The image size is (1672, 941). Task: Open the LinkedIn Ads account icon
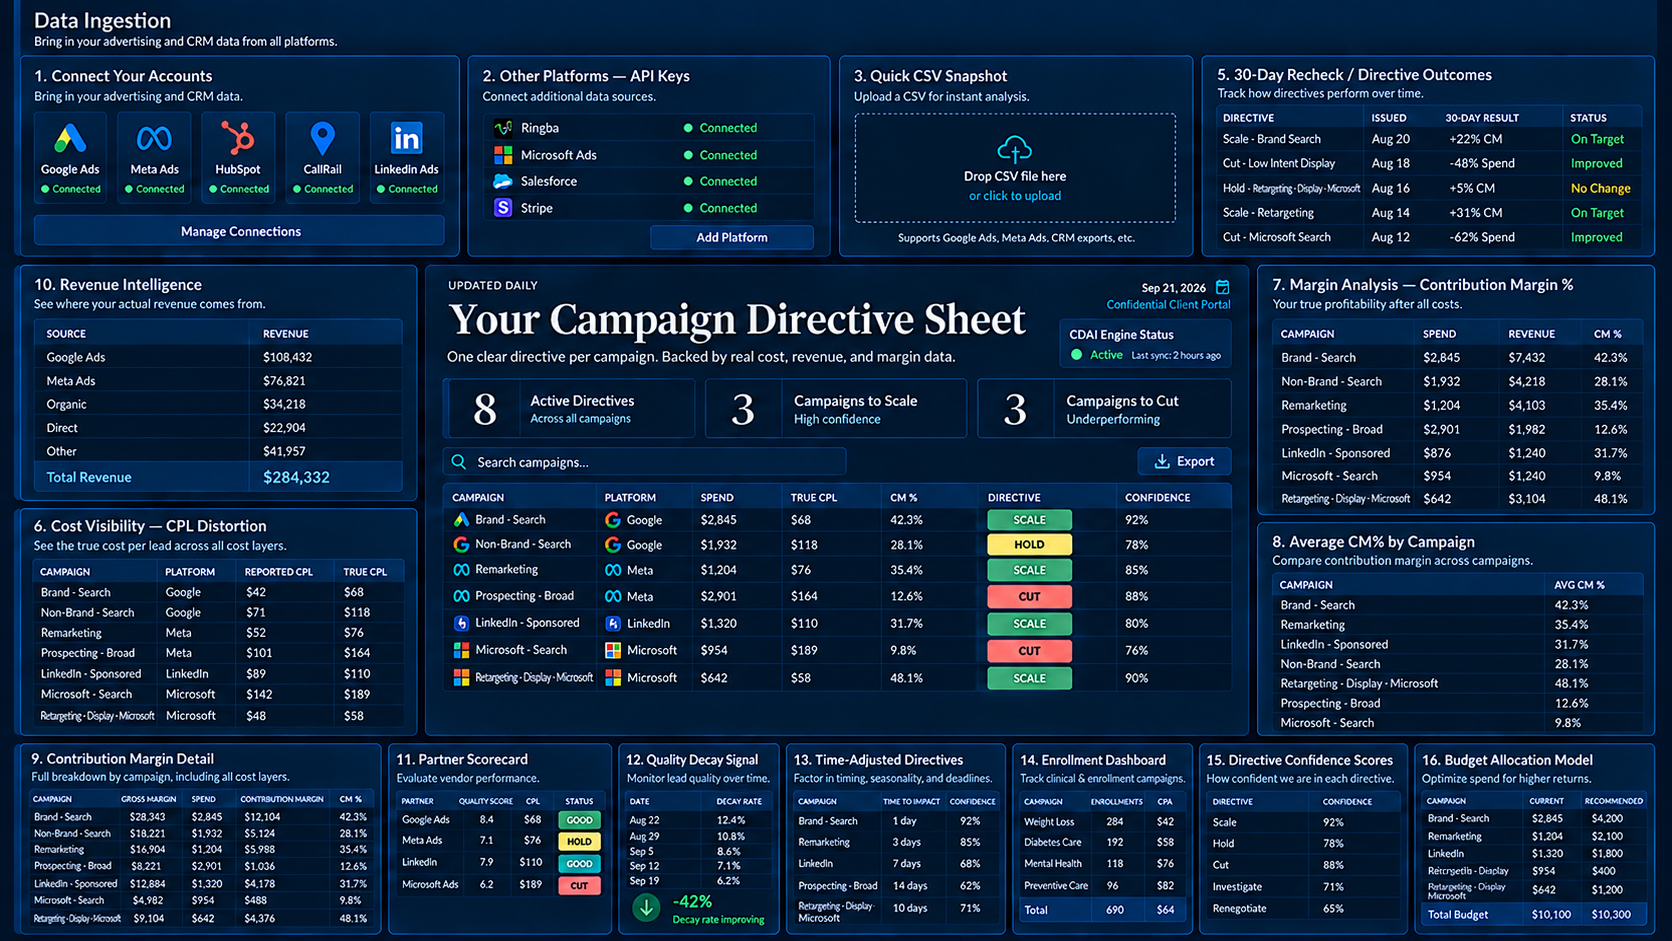(406, 138)
